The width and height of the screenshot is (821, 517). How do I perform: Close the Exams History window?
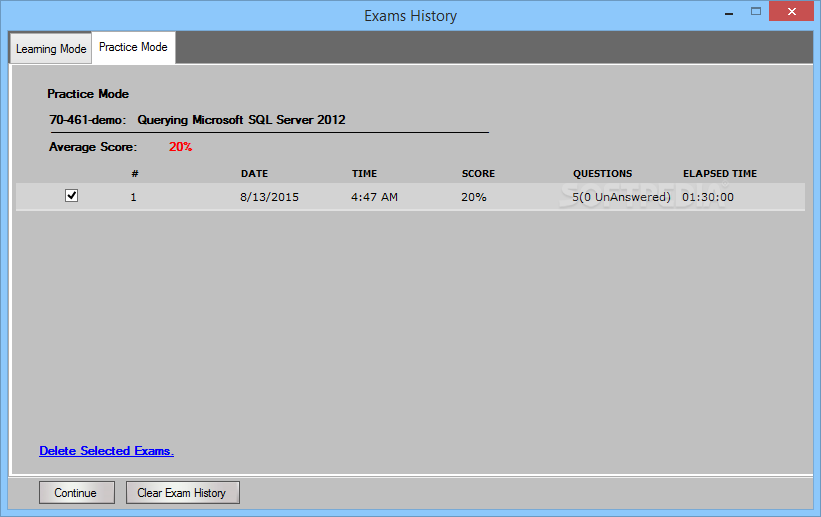(x=792, y=12)
